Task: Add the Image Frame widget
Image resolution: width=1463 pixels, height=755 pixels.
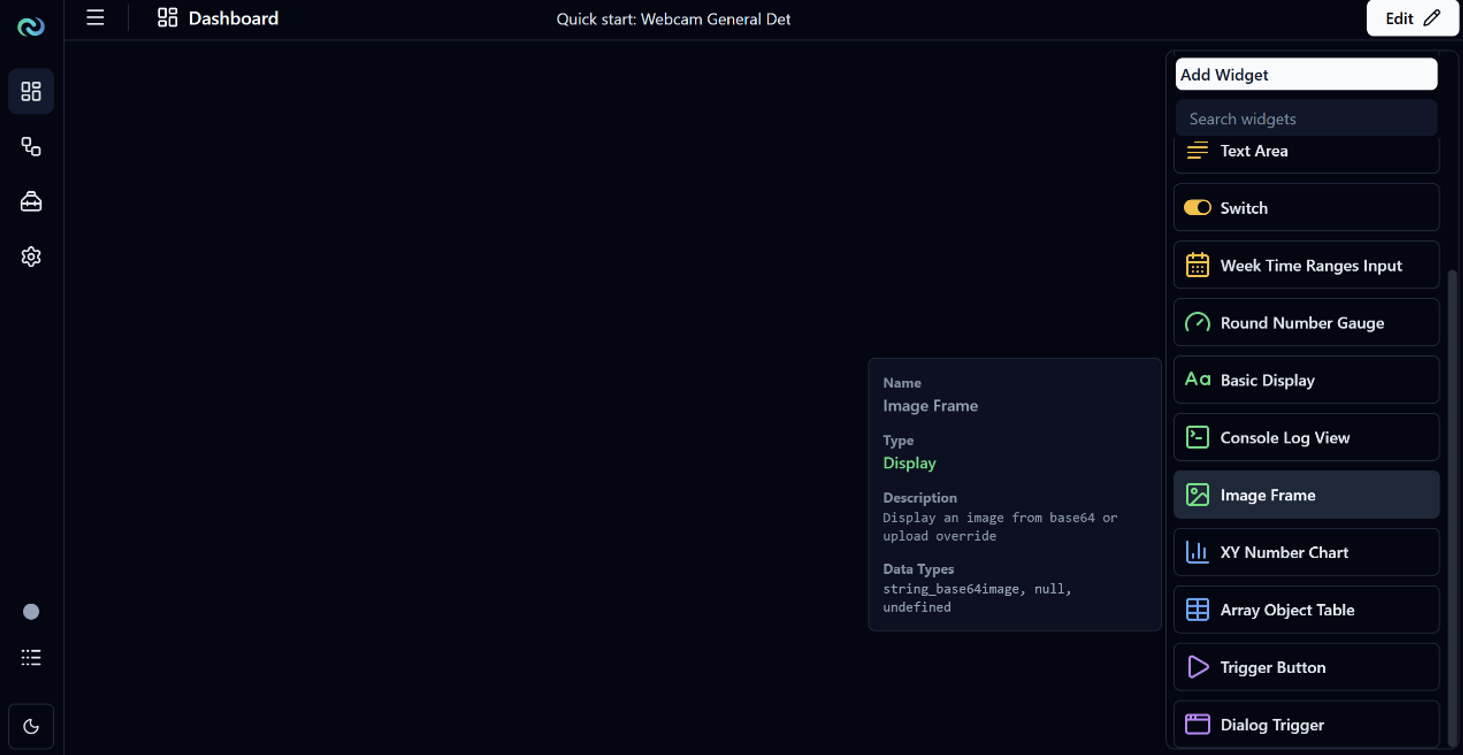Action: [x=1306, y=495]
